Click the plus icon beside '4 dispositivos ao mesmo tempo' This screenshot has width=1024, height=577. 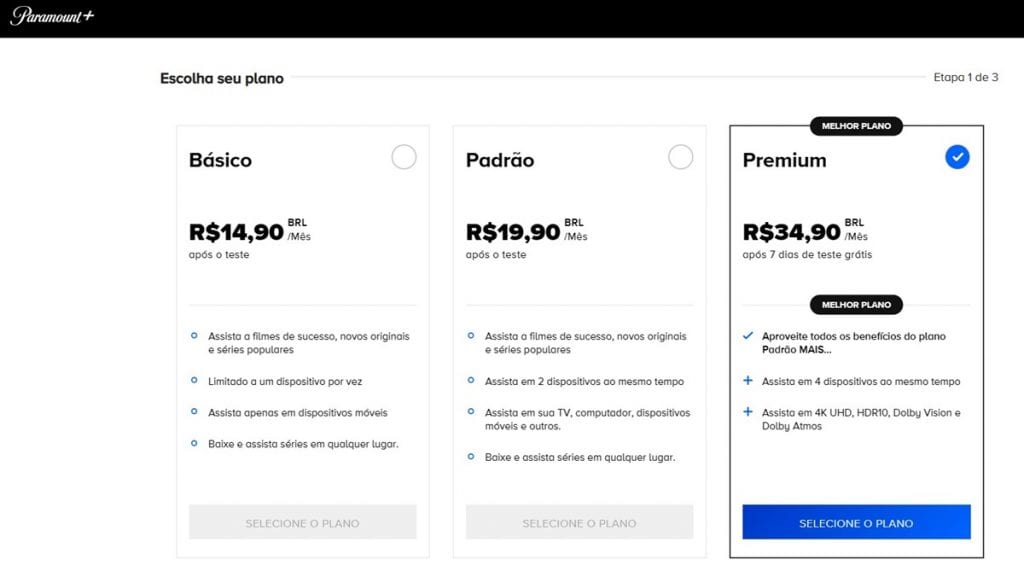coord(748,381)
